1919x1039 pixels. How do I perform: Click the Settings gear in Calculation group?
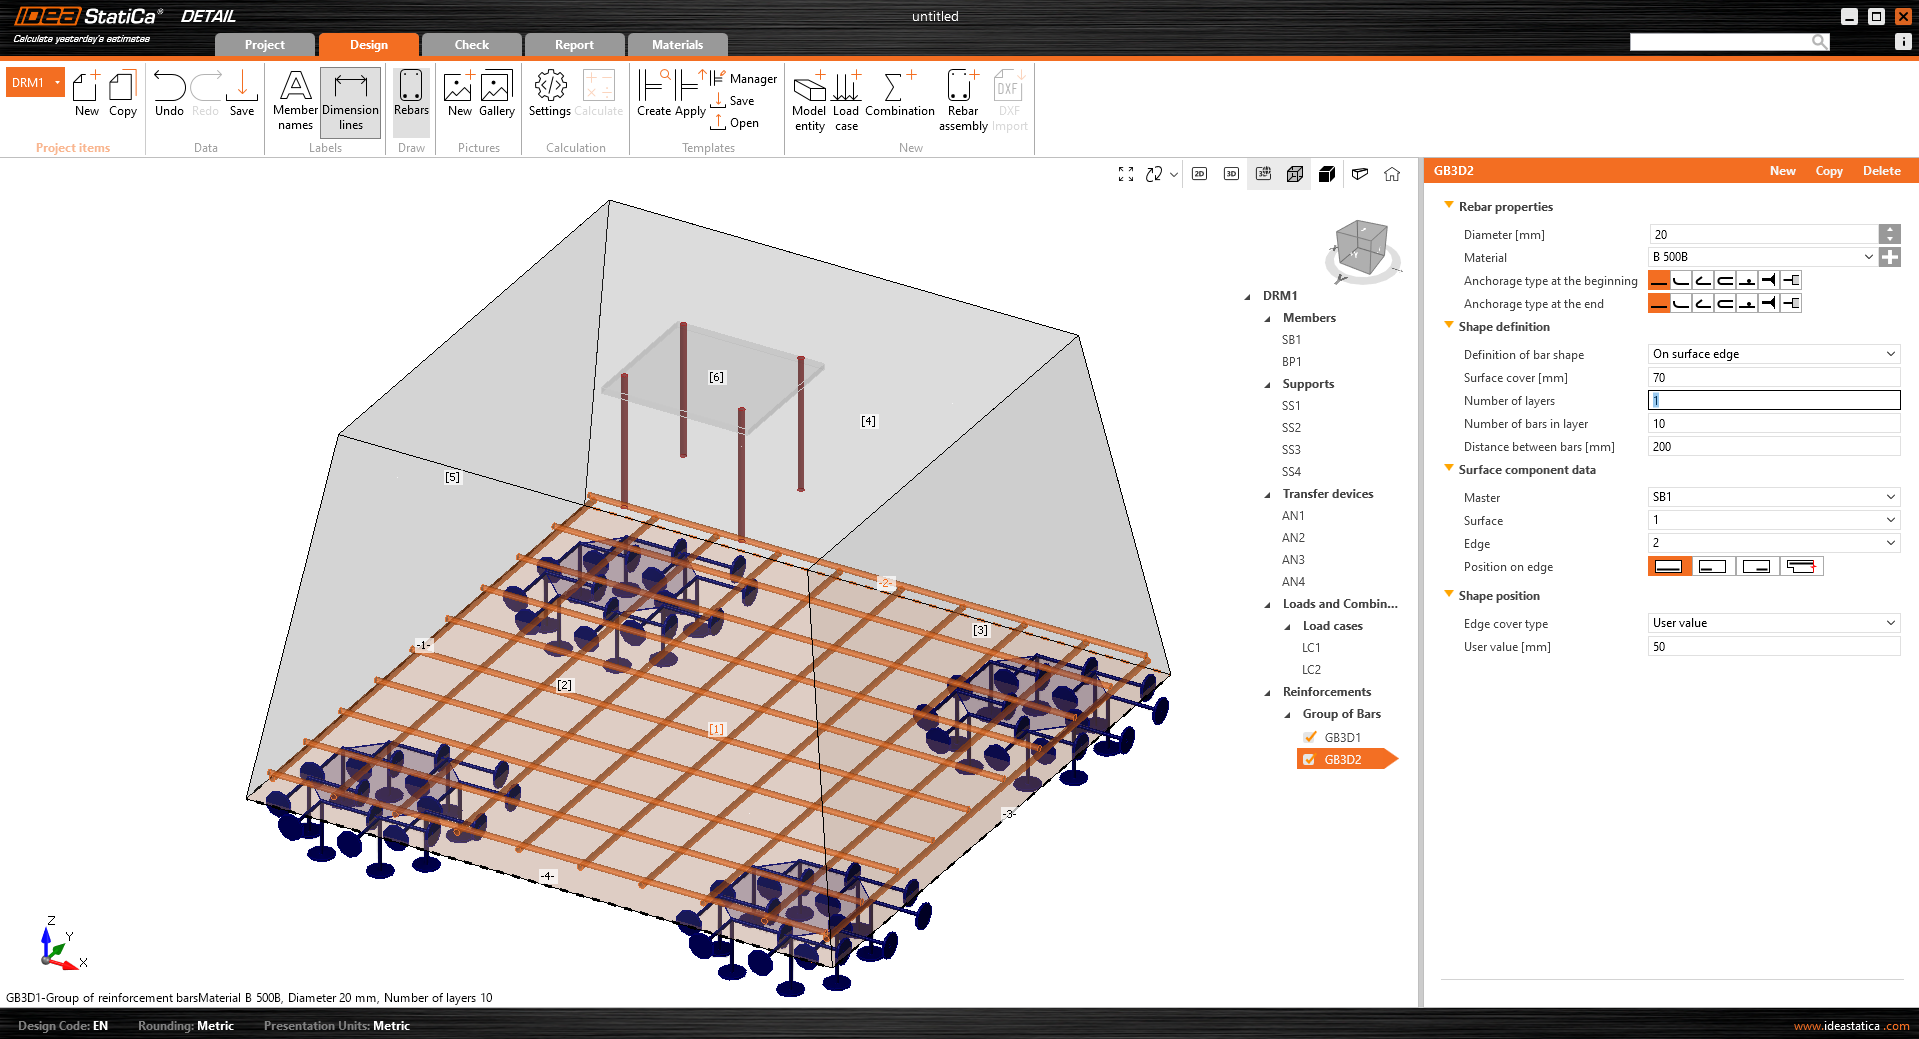[549, 97]
